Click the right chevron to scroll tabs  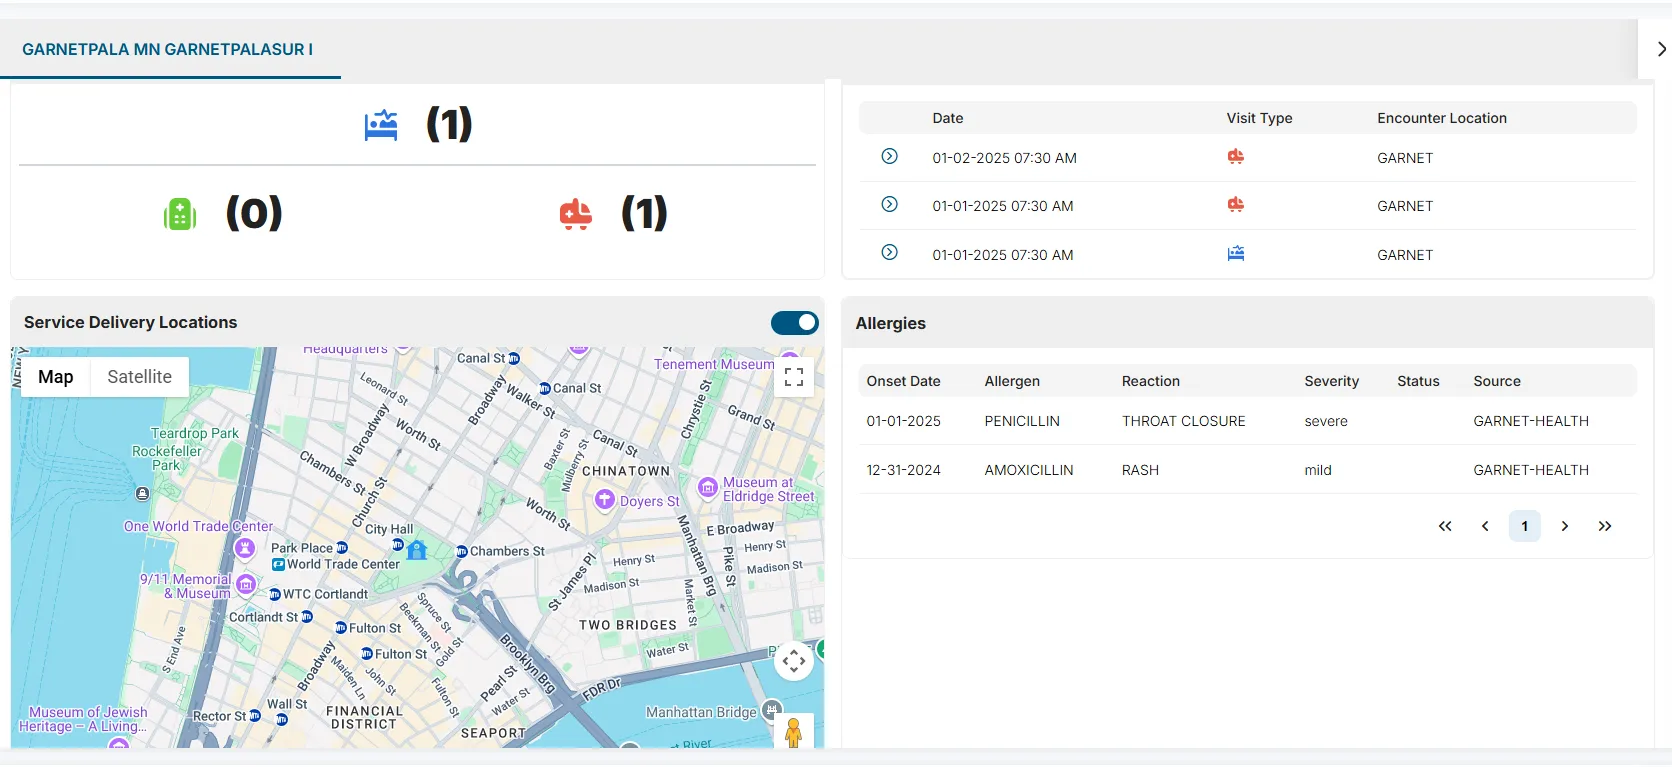[x=1661, y=49]
